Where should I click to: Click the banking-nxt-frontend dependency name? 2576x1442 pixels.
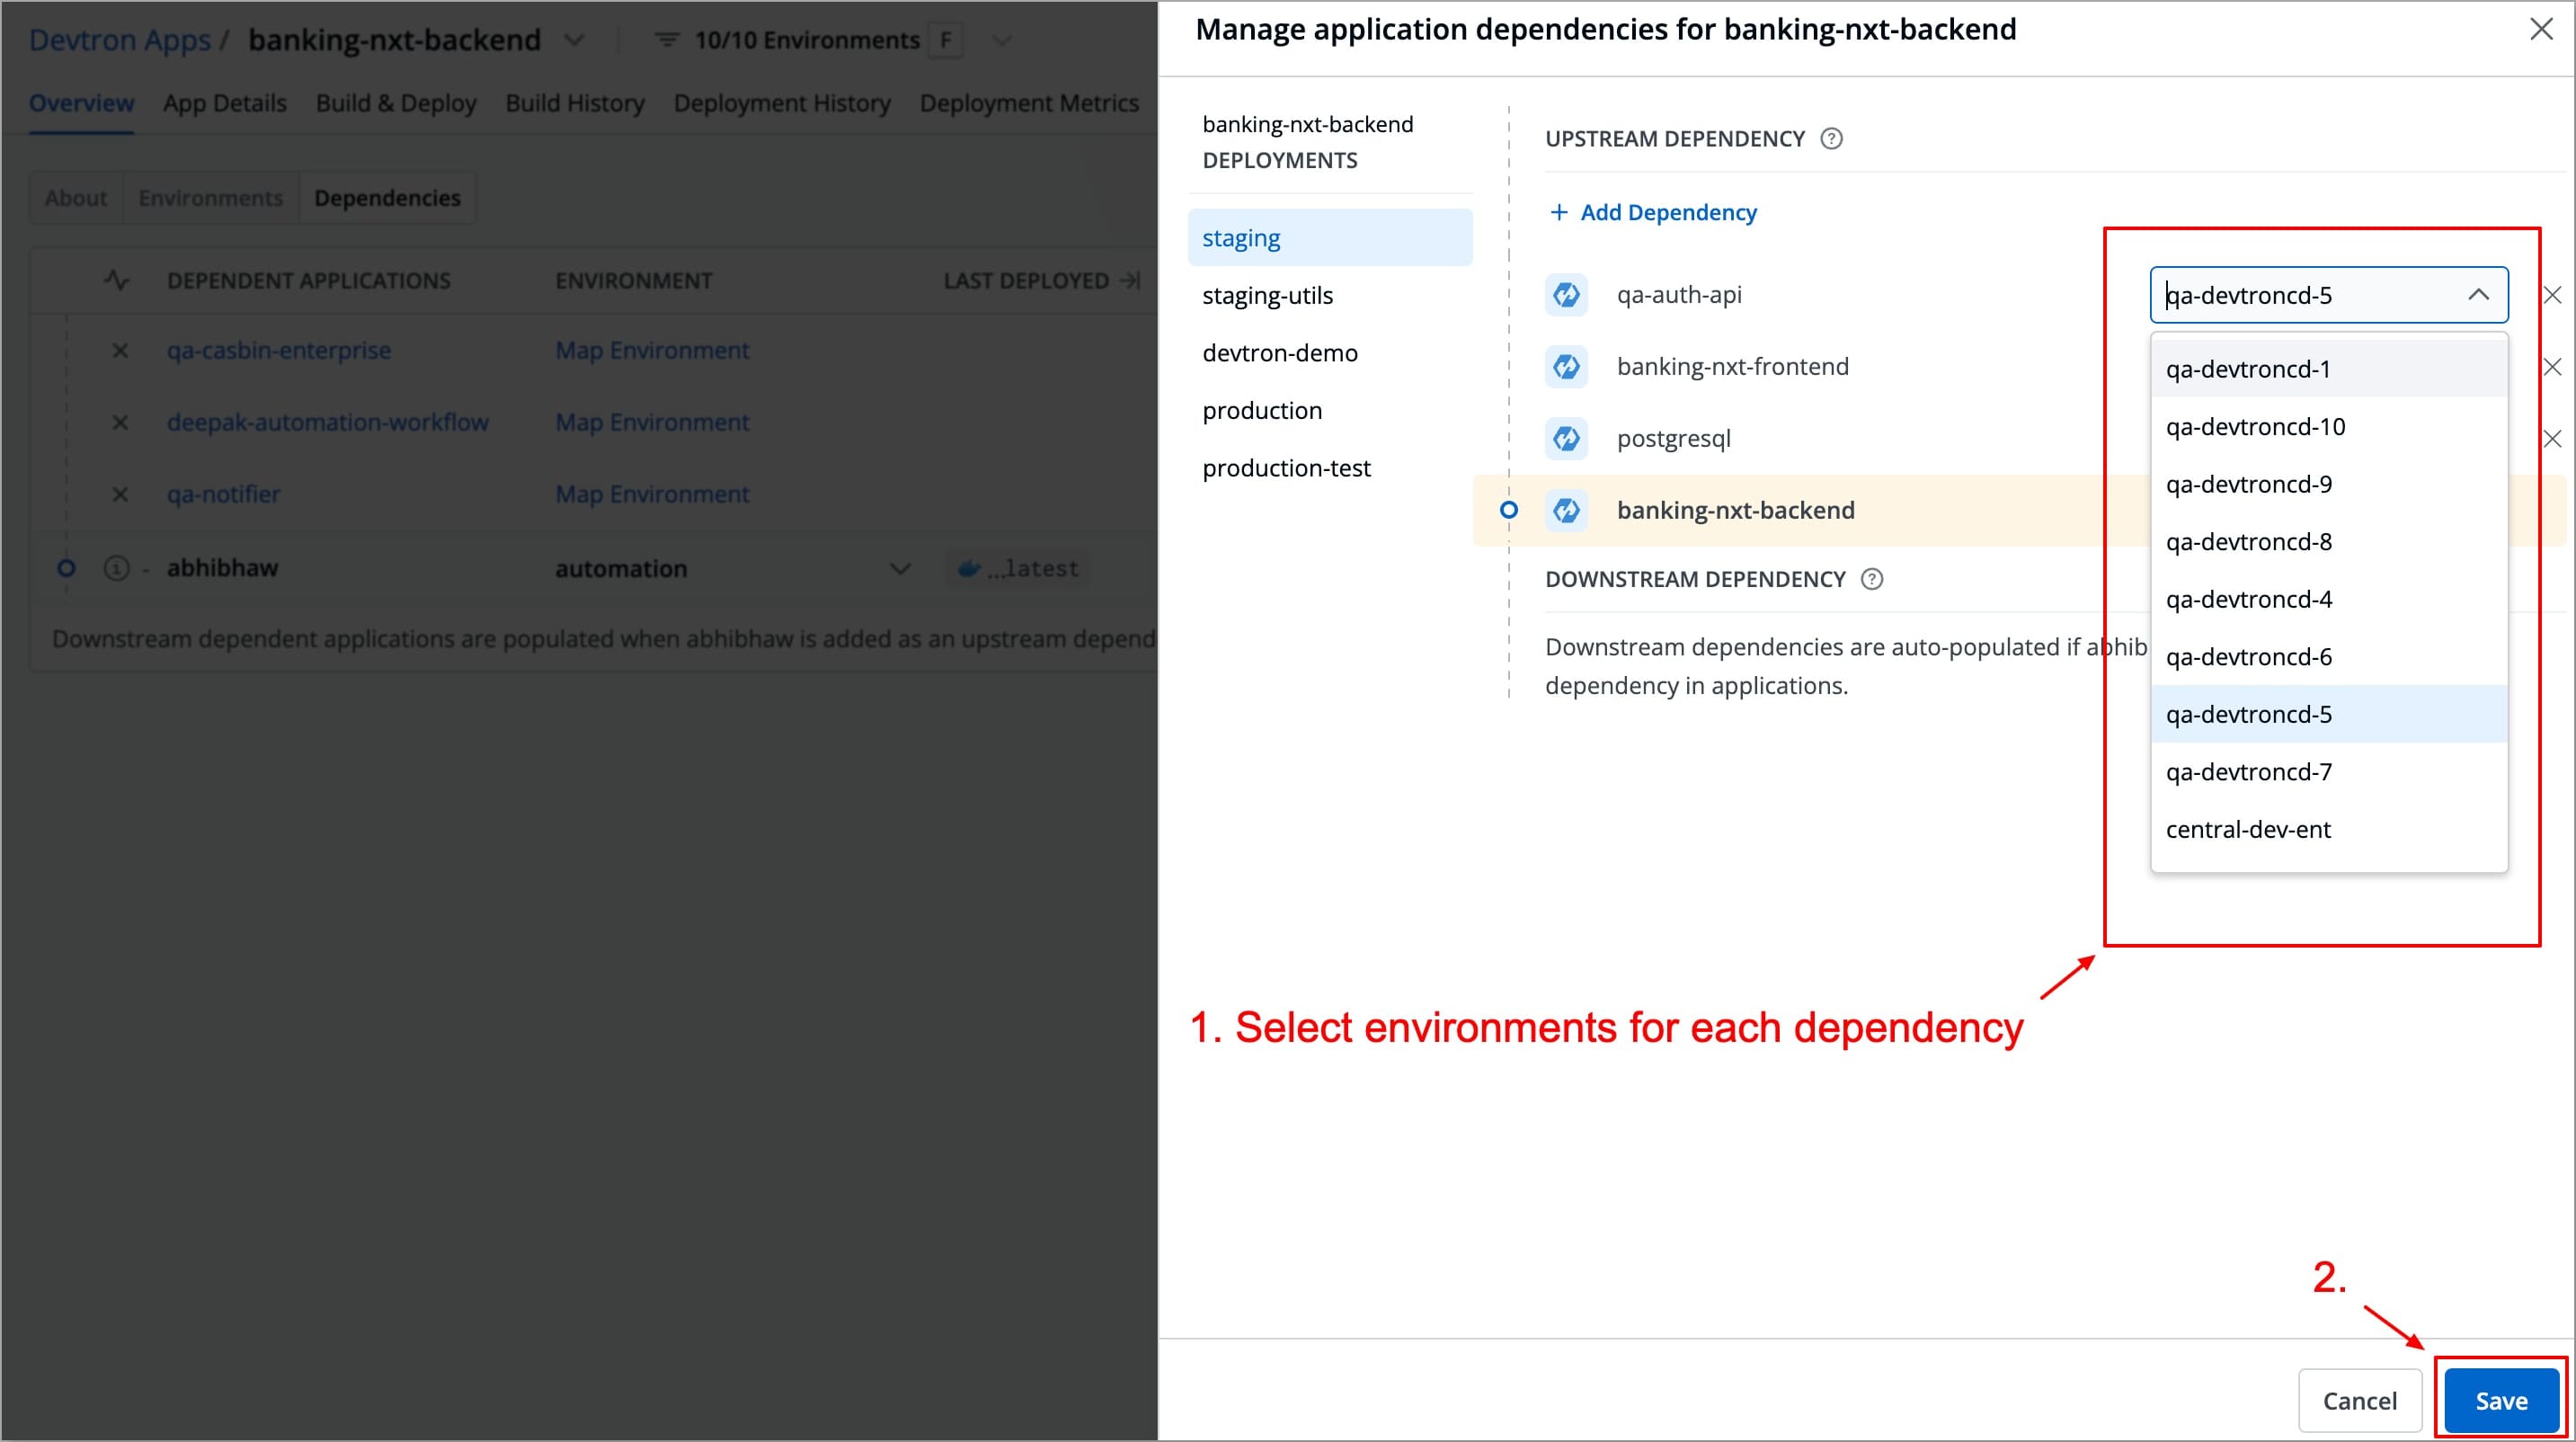1732,367
